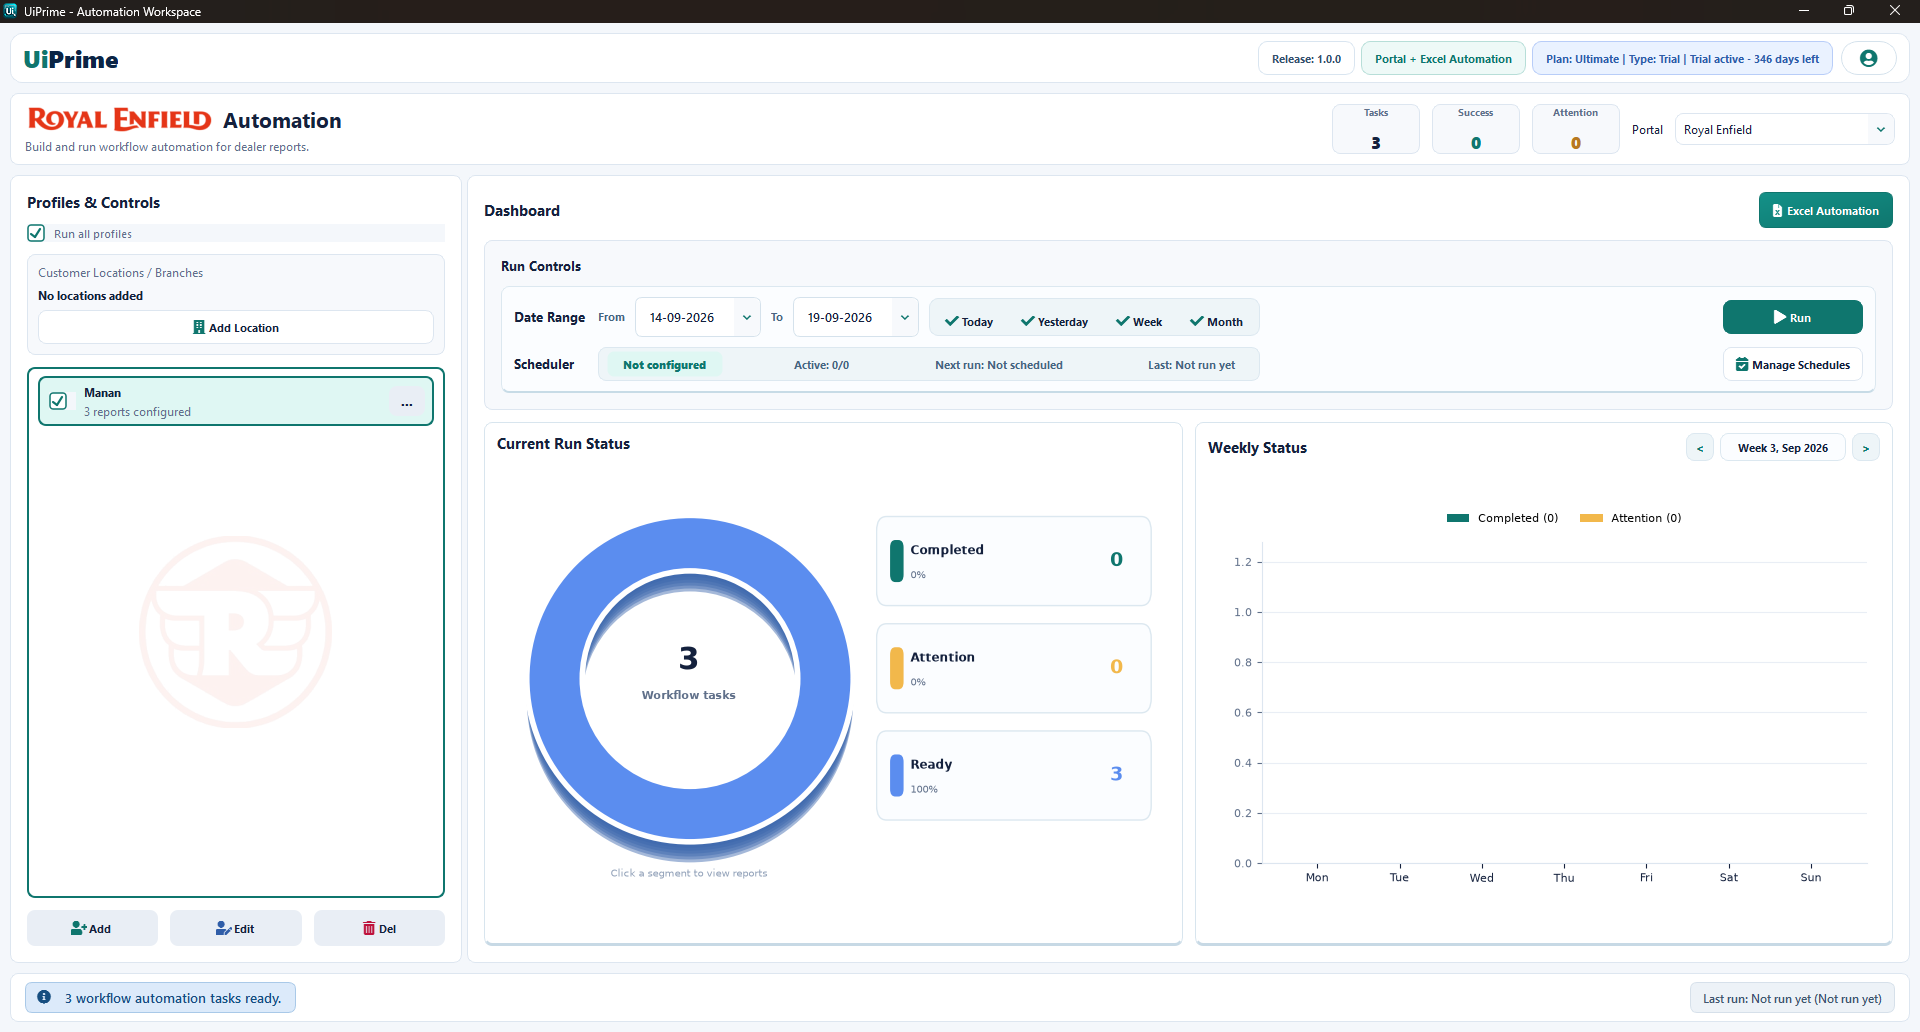Viewport: 1920px width, 1032px height.
Task: Click the UiPrime logo
Action: click(x=71, y=59)
